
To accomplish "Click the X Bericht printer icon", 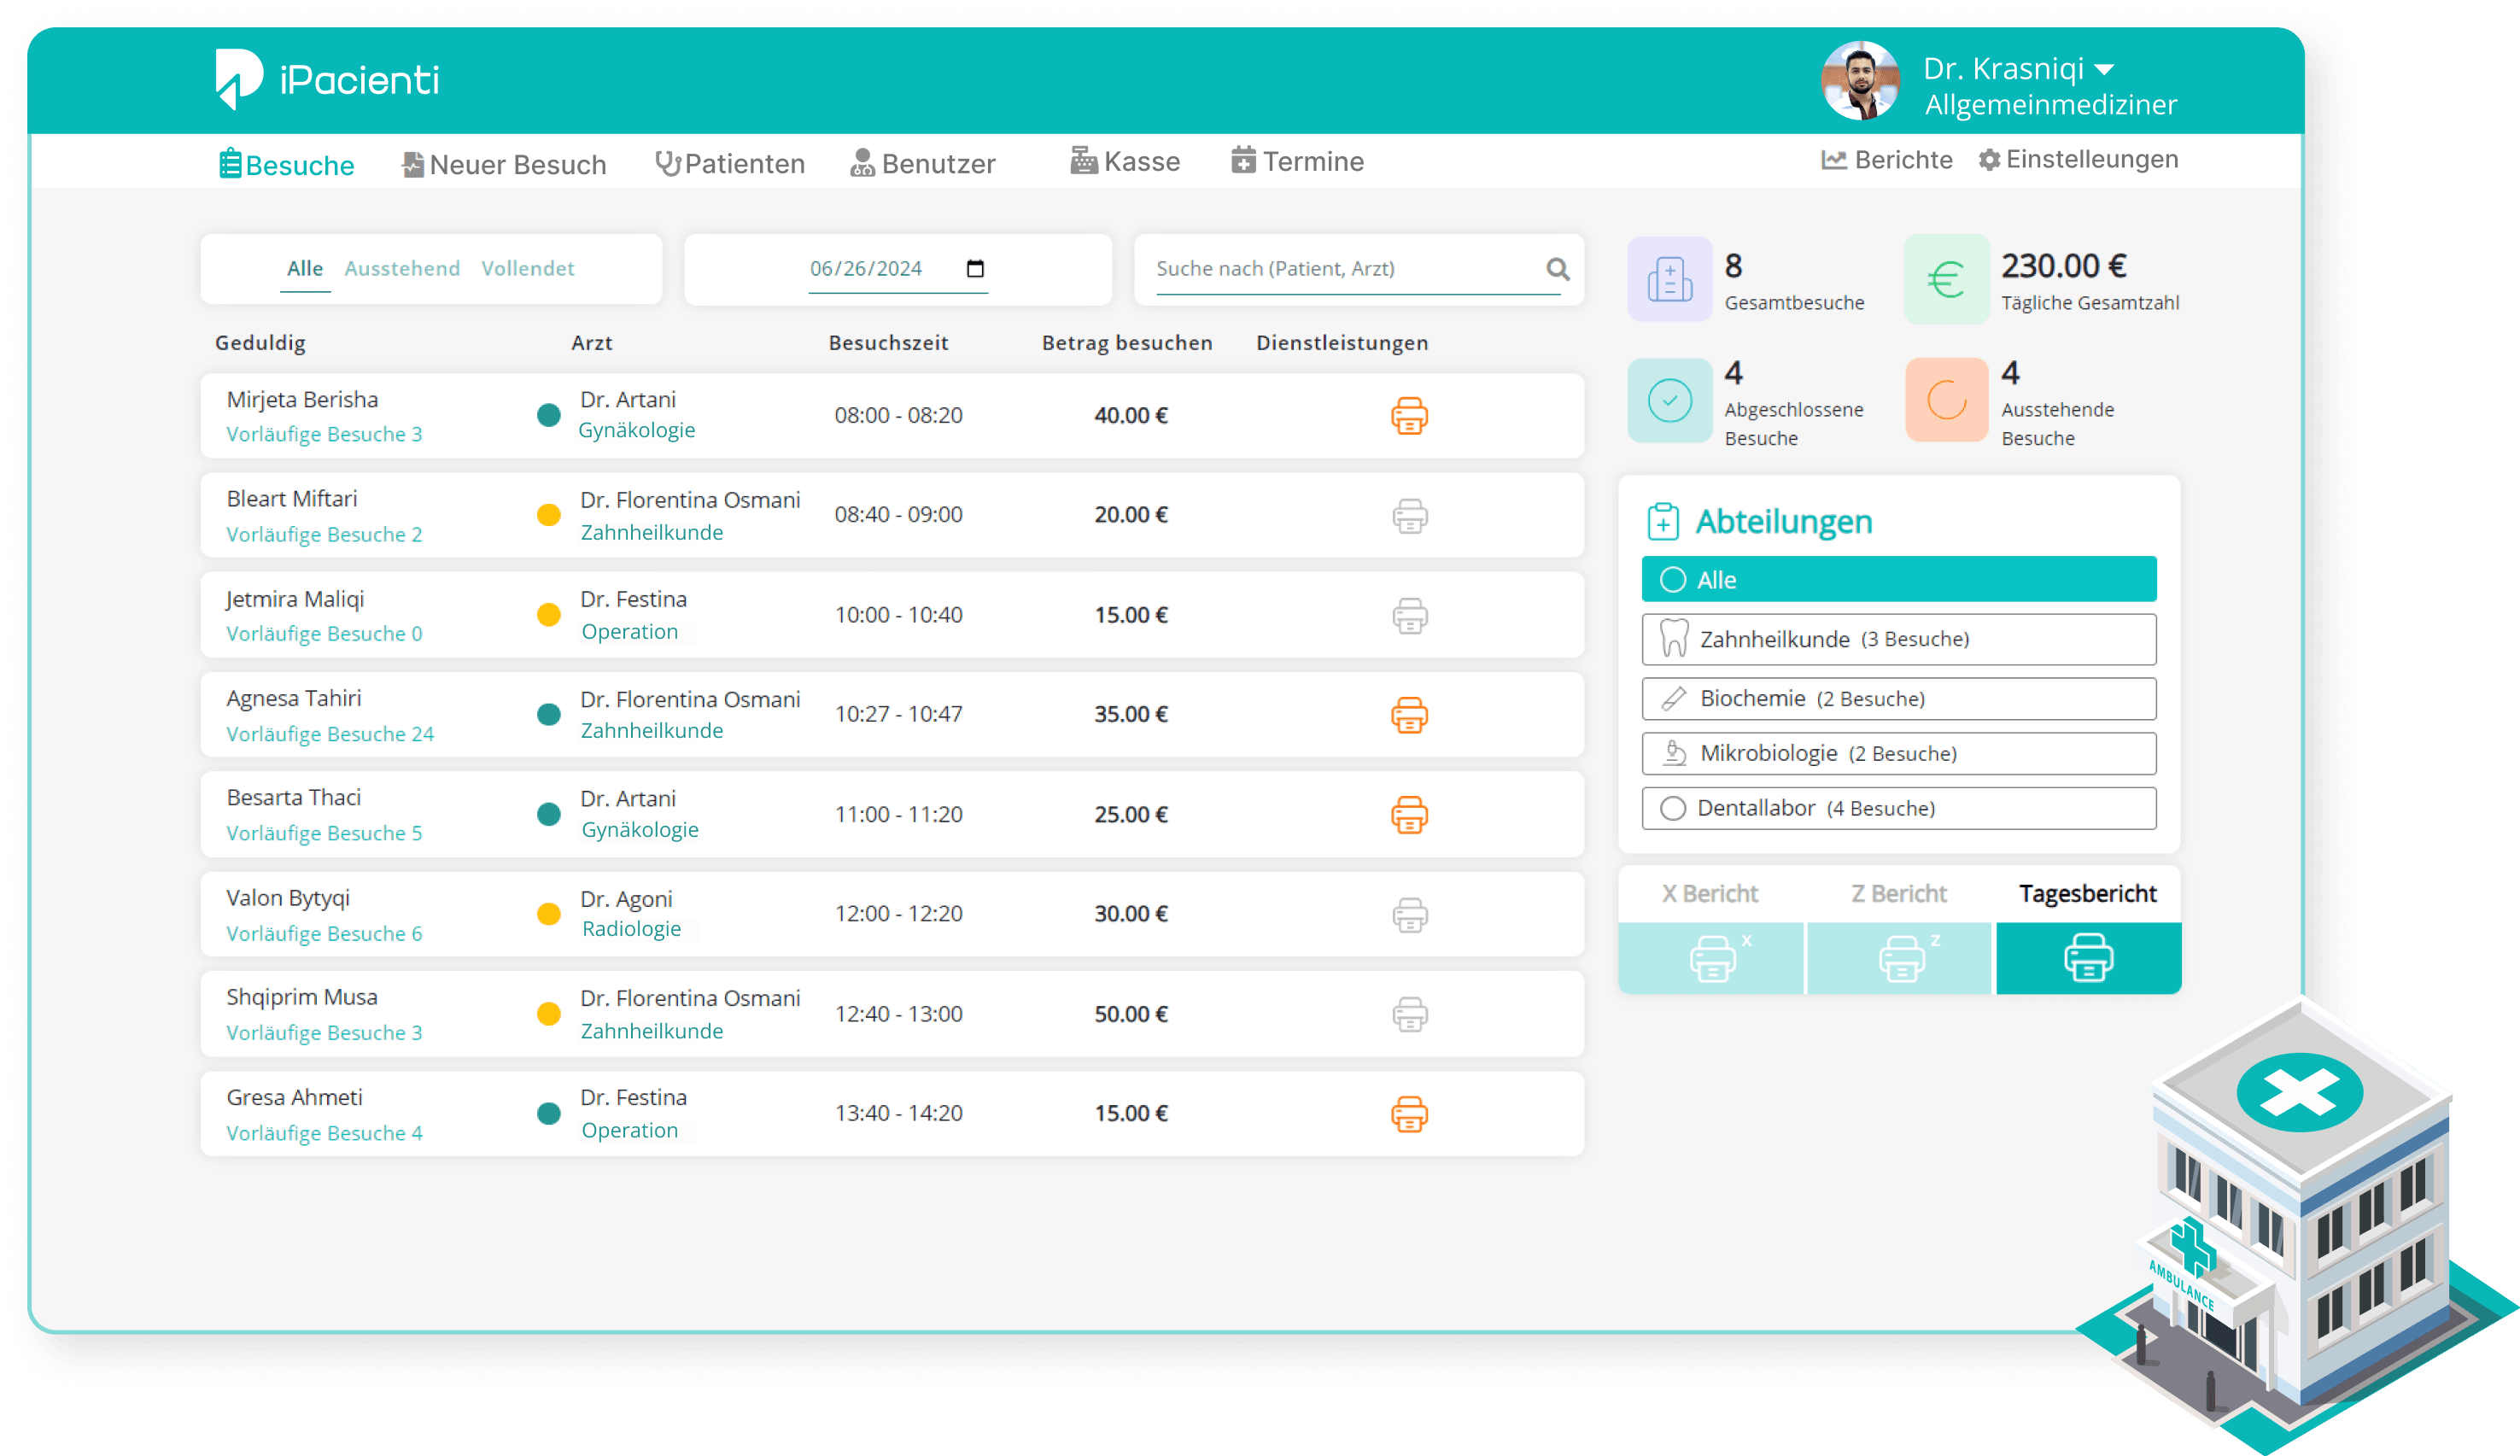I will [1712, 958].
